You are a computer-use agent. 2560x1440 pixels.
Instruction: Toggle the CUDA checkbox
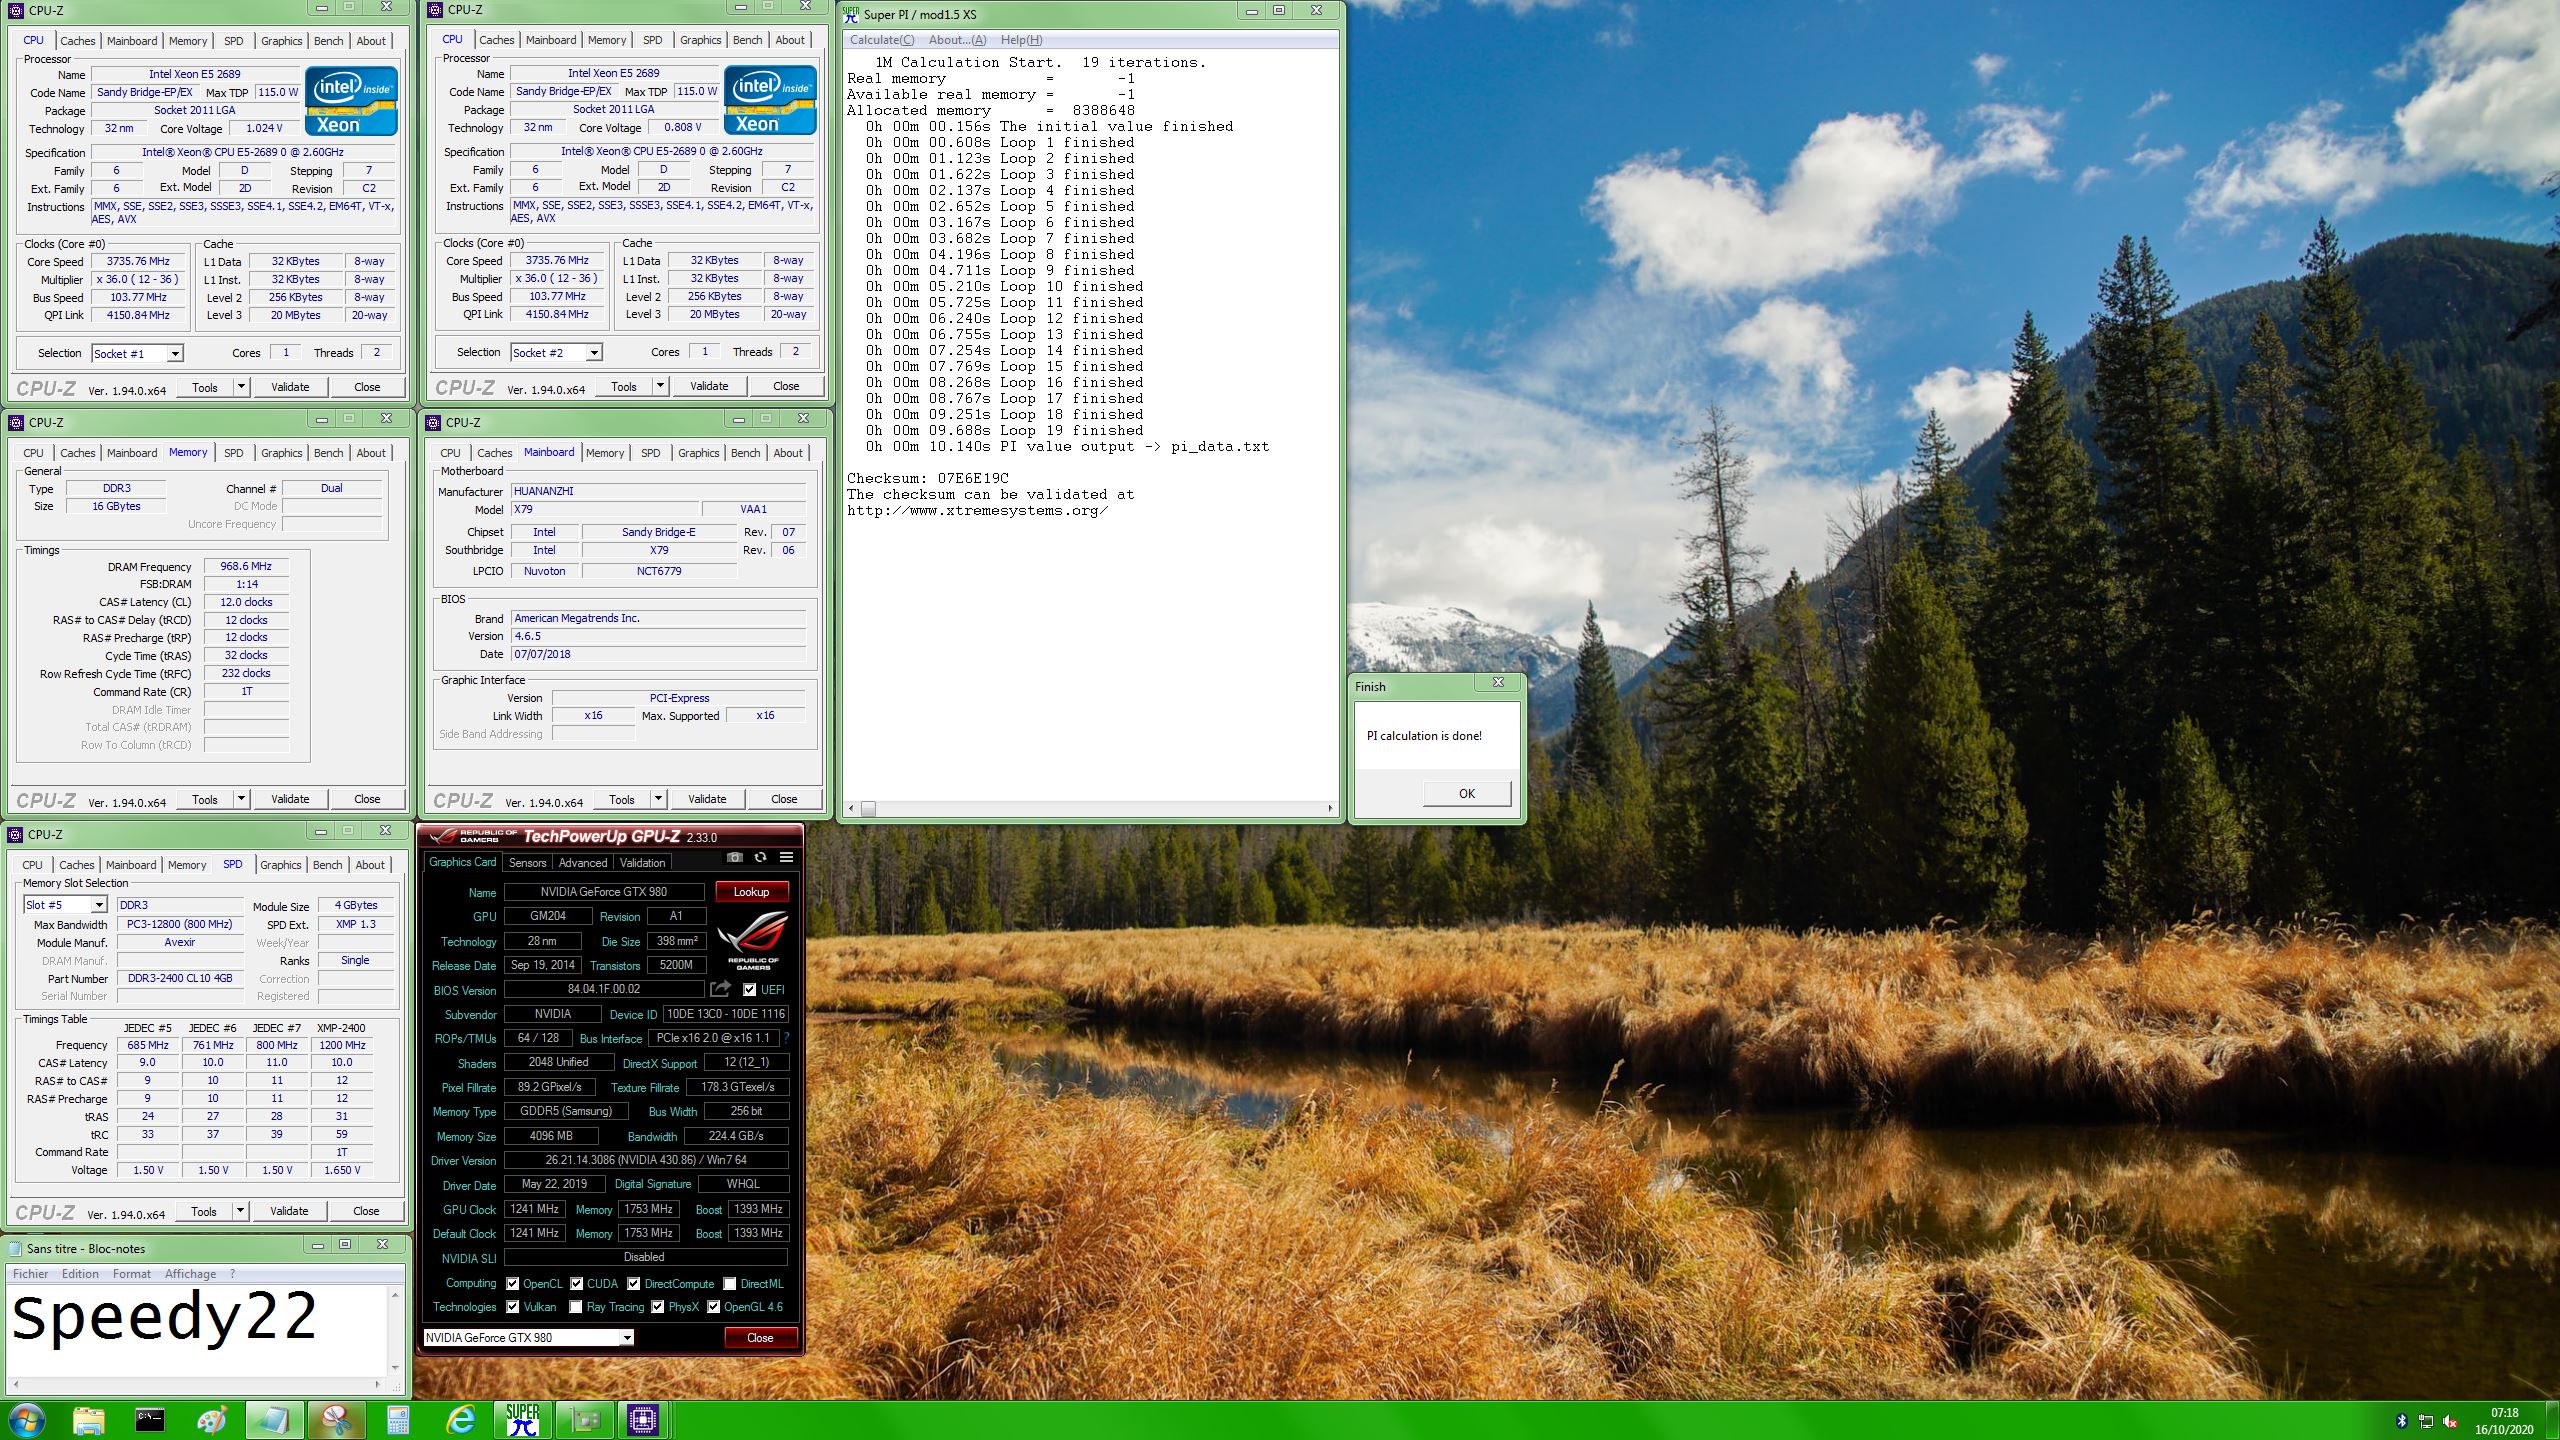point(576,1284)
